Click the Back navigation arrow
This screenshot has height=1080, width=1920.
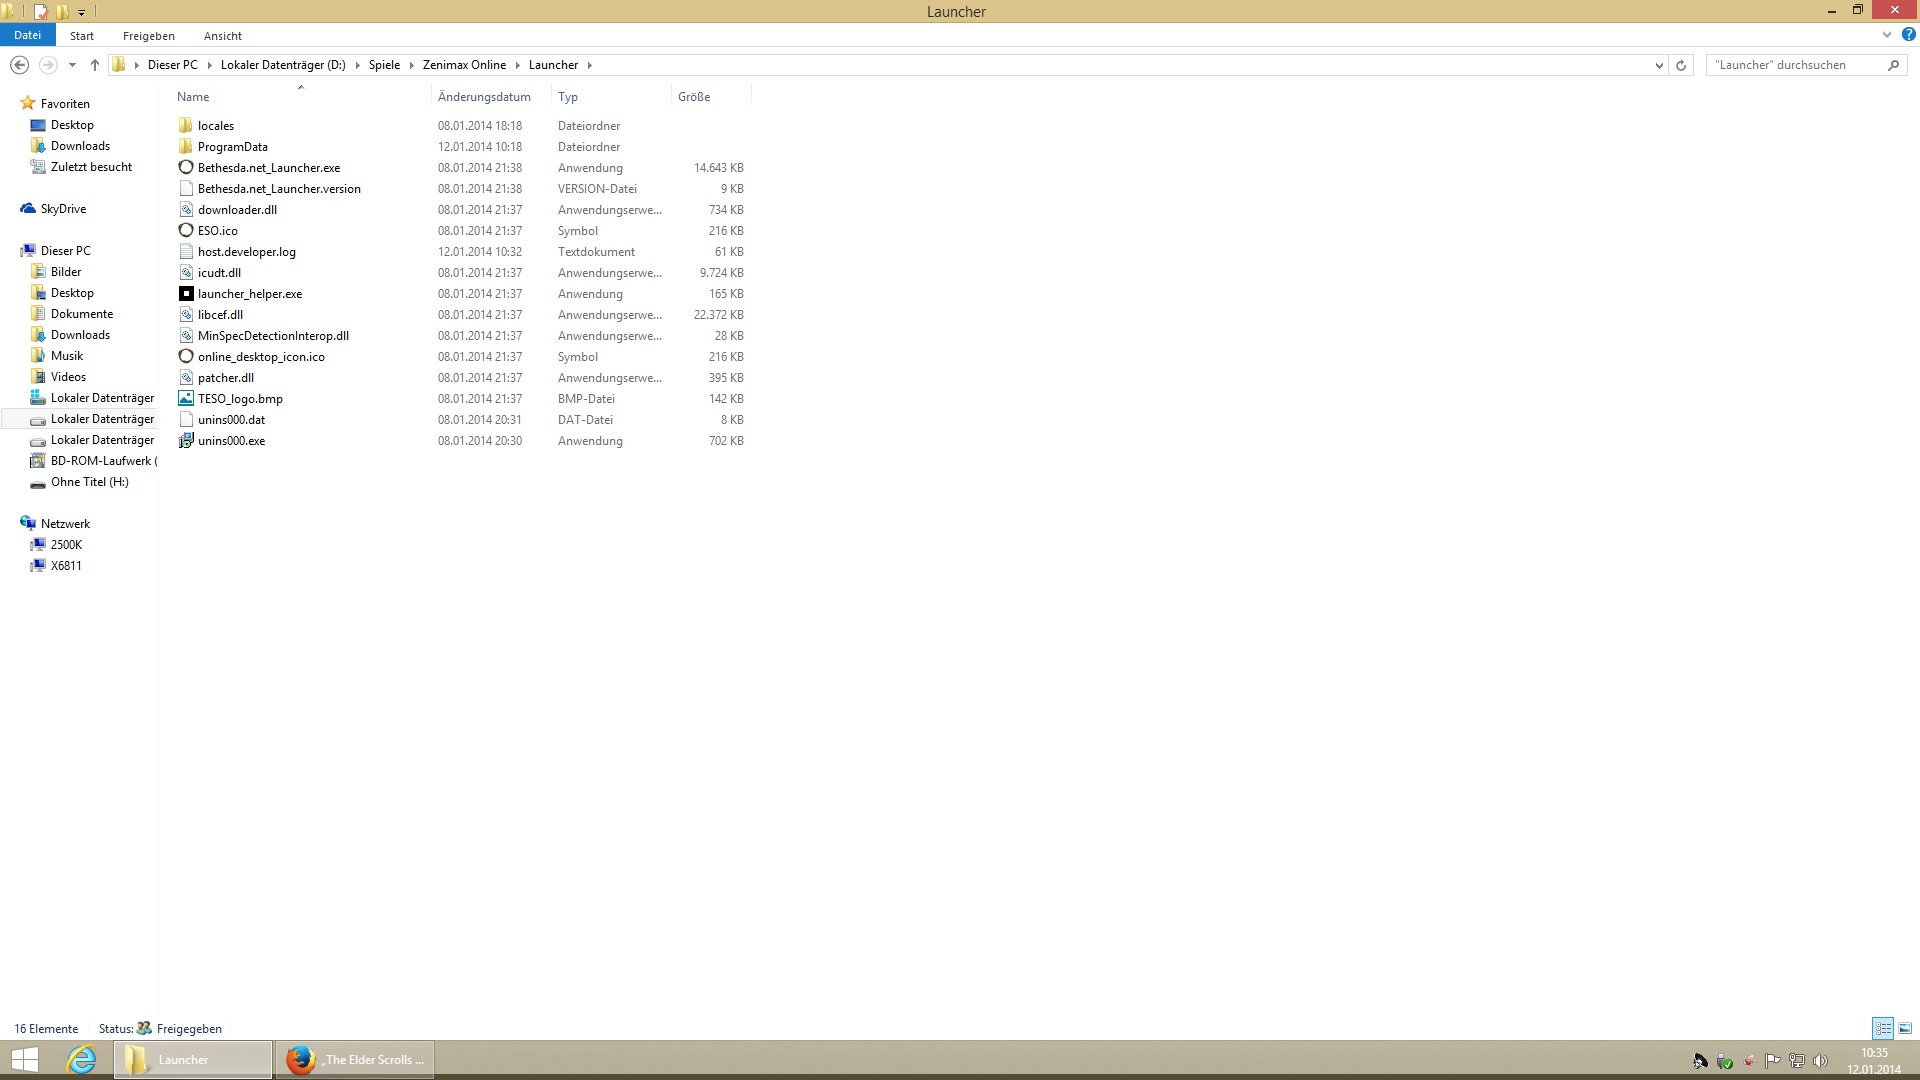click(19, 65)
